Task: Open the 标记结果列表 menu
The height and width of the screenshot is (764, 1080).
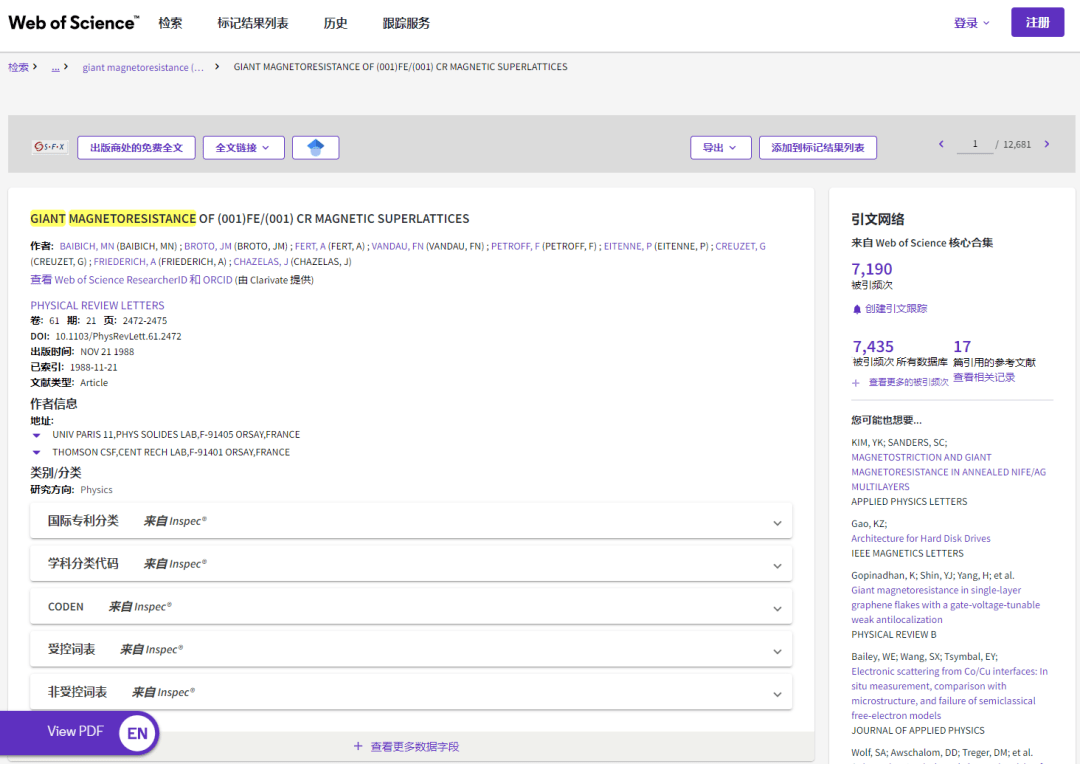Action: coord(252,23)
